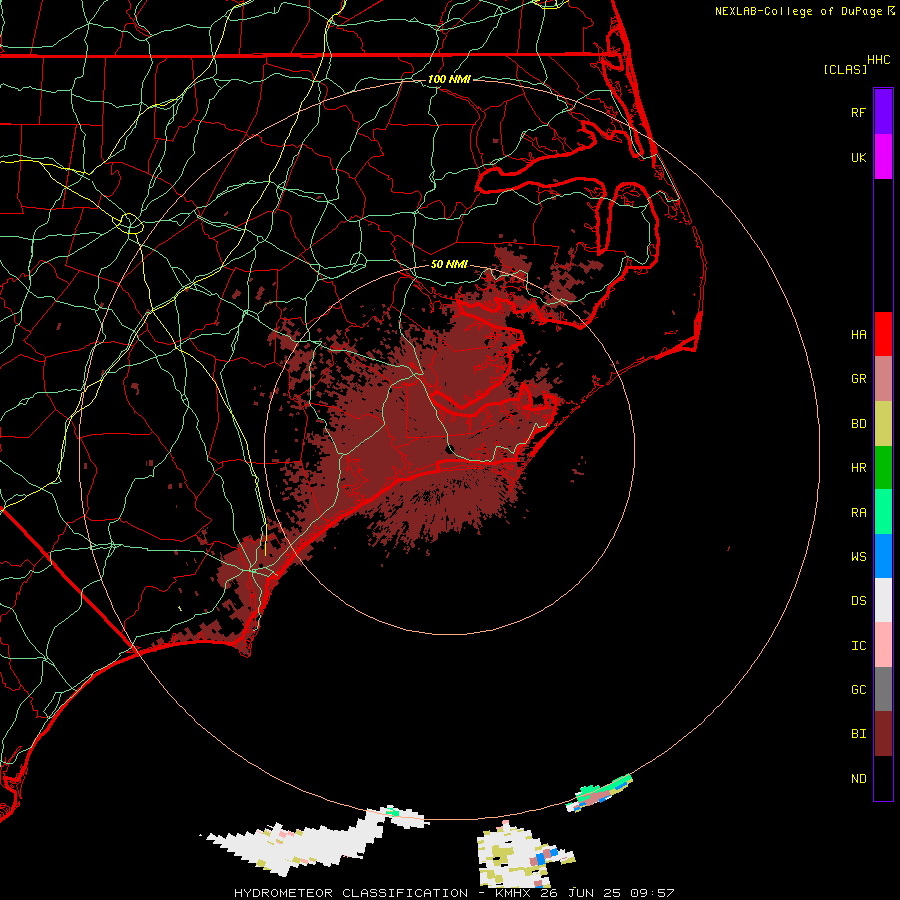Click the RF legend label
This screenshot has width=900, height=900.
[x=858, y=113]
